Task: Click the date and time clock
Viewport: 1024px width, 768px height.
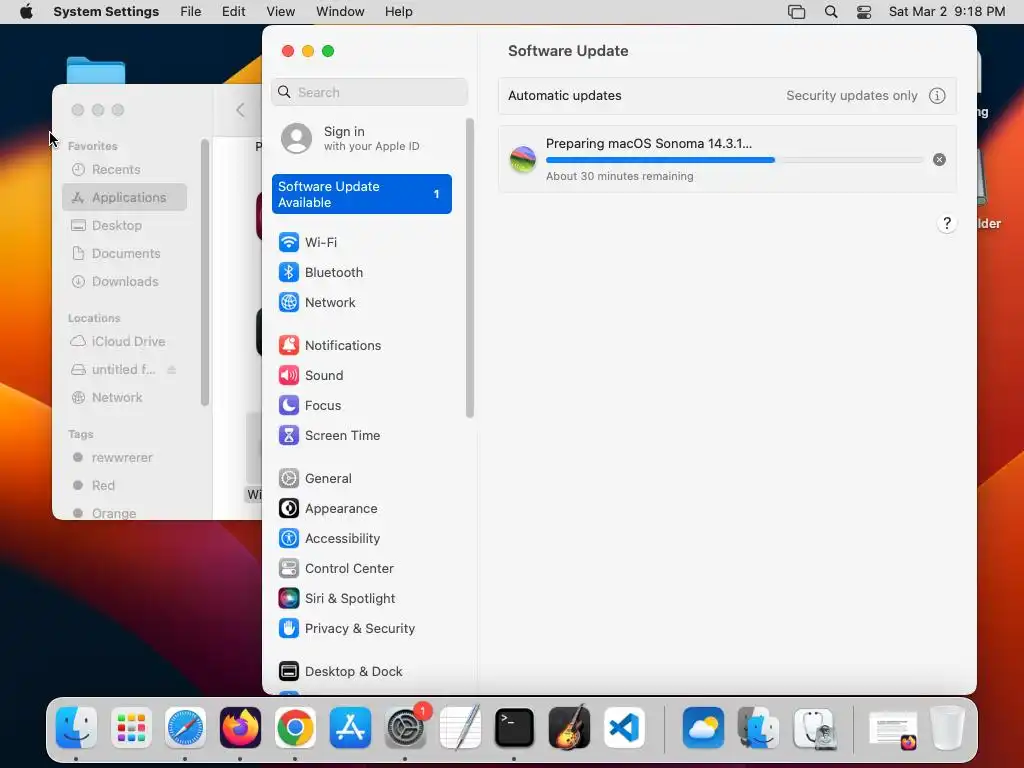Action: (x=946, y=12)
